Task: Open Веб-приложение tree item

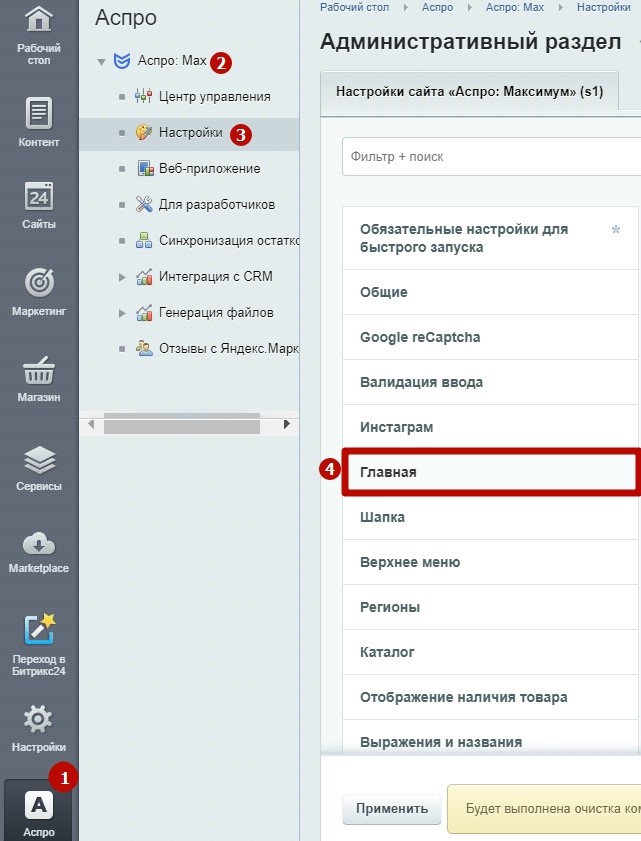Action: click(x=209, y=168)
